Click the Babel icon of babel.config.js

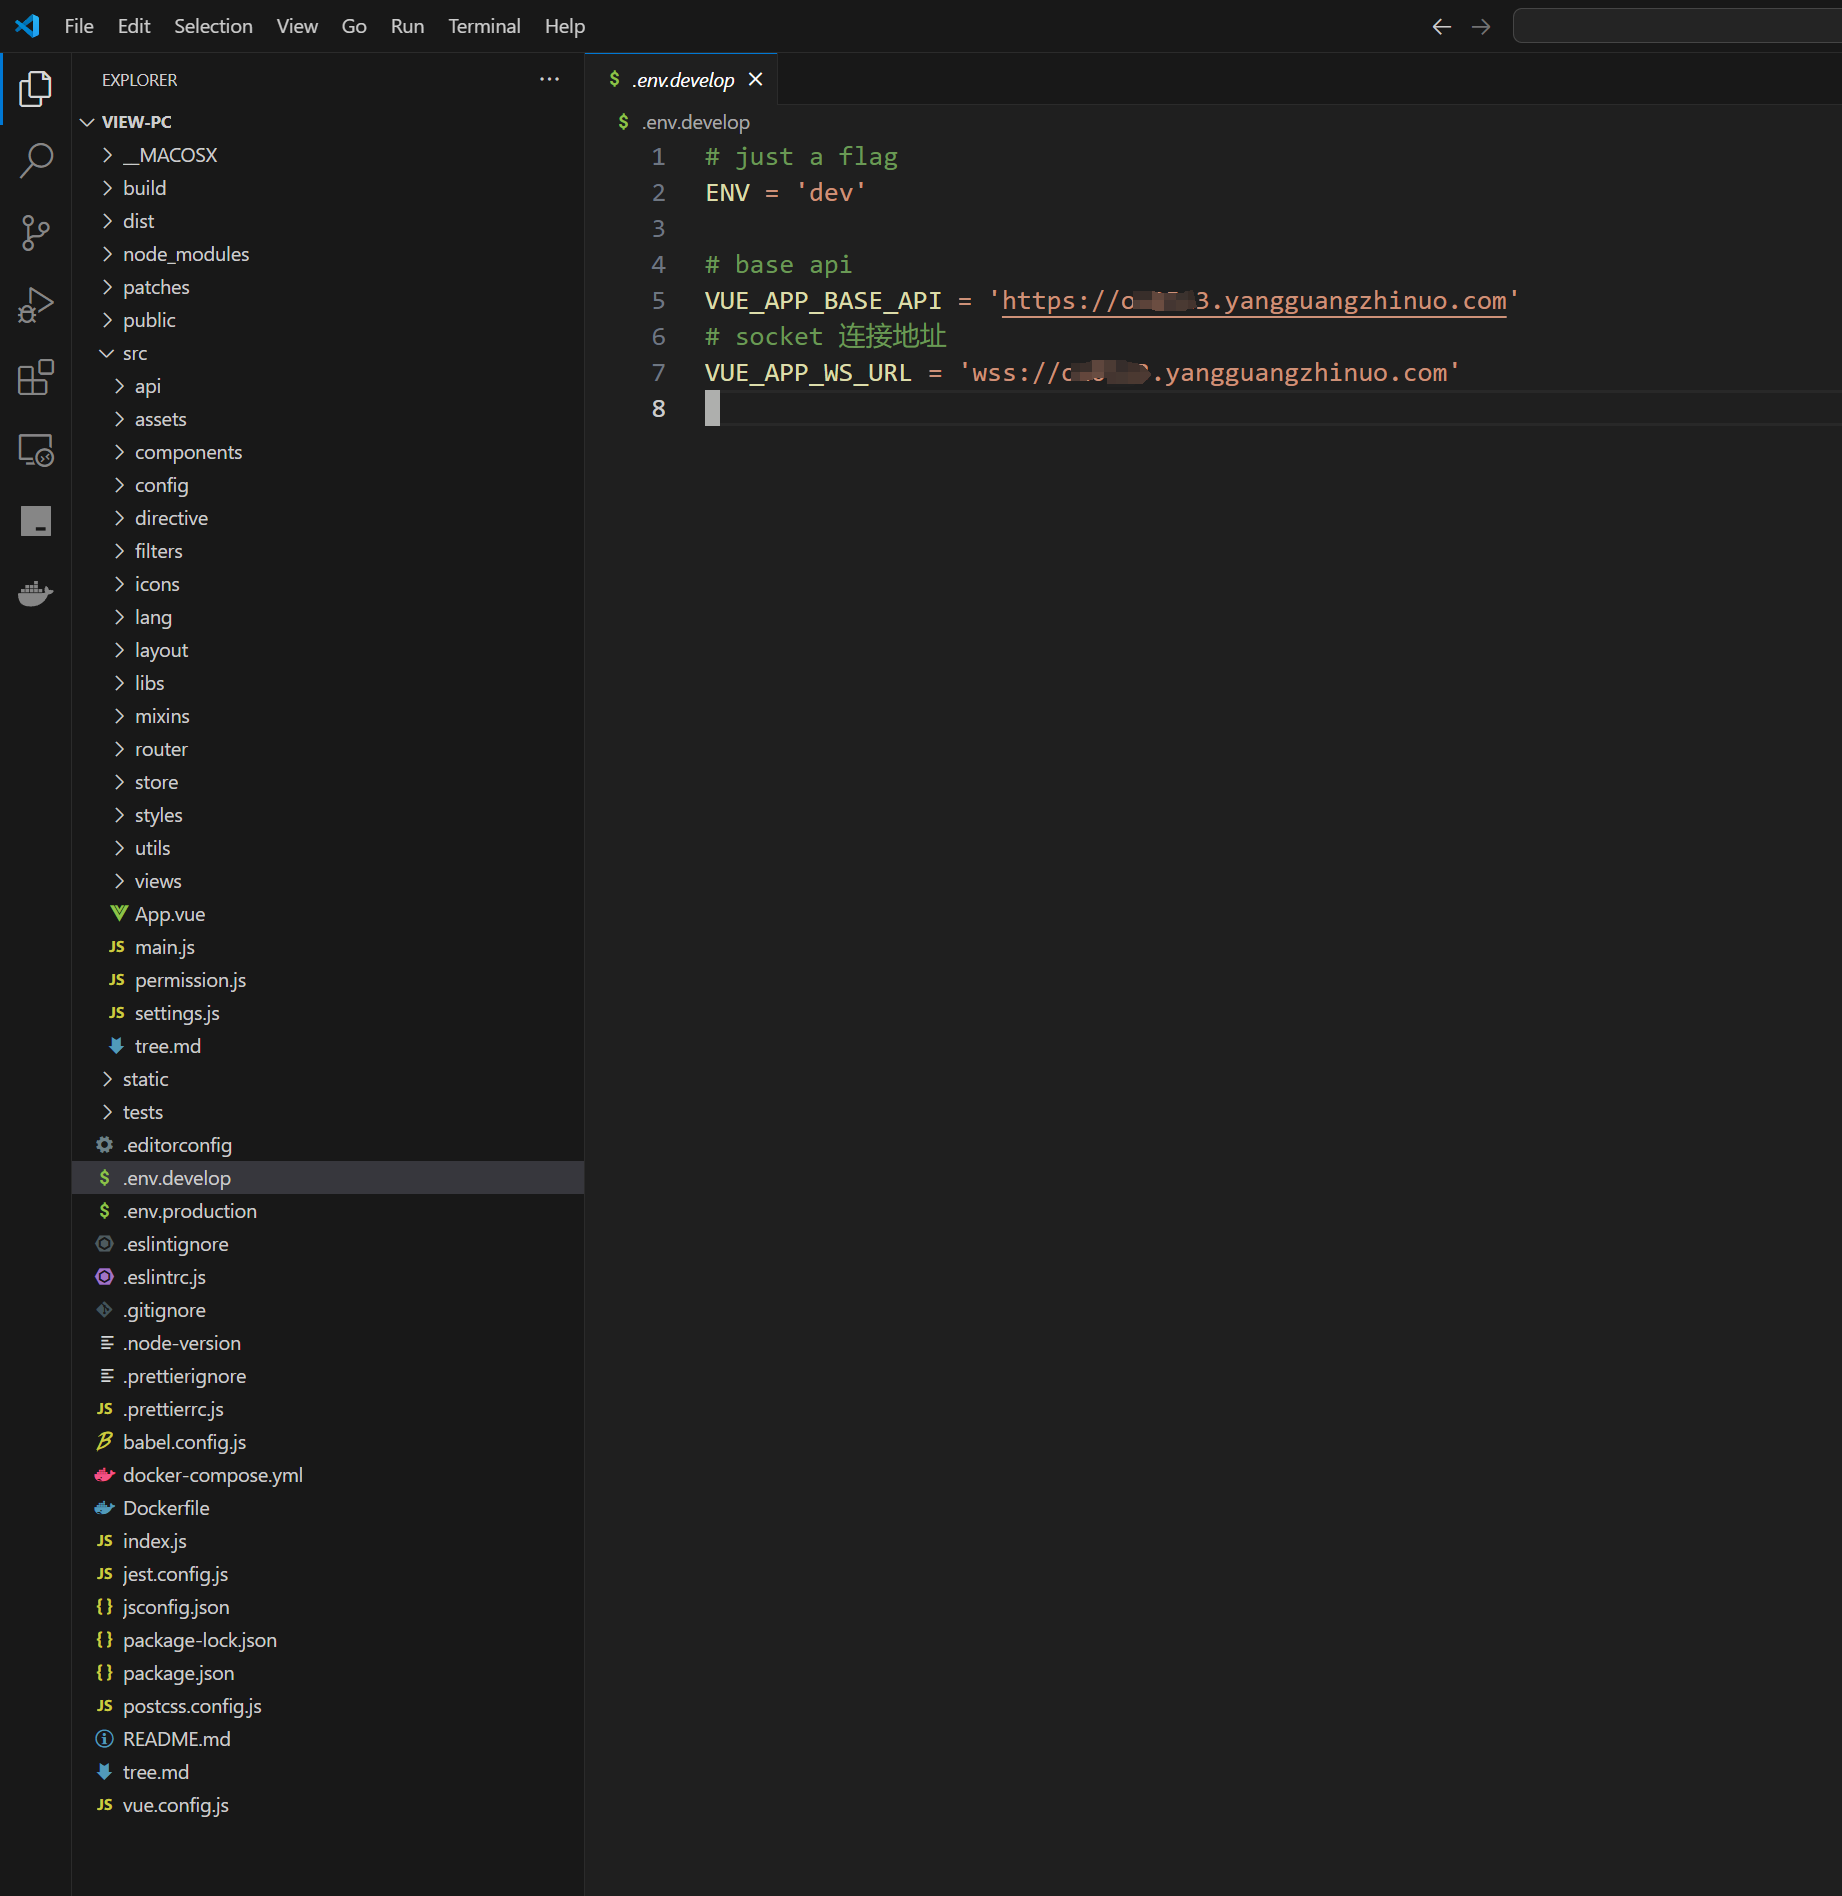click(x=104, y=1442)
